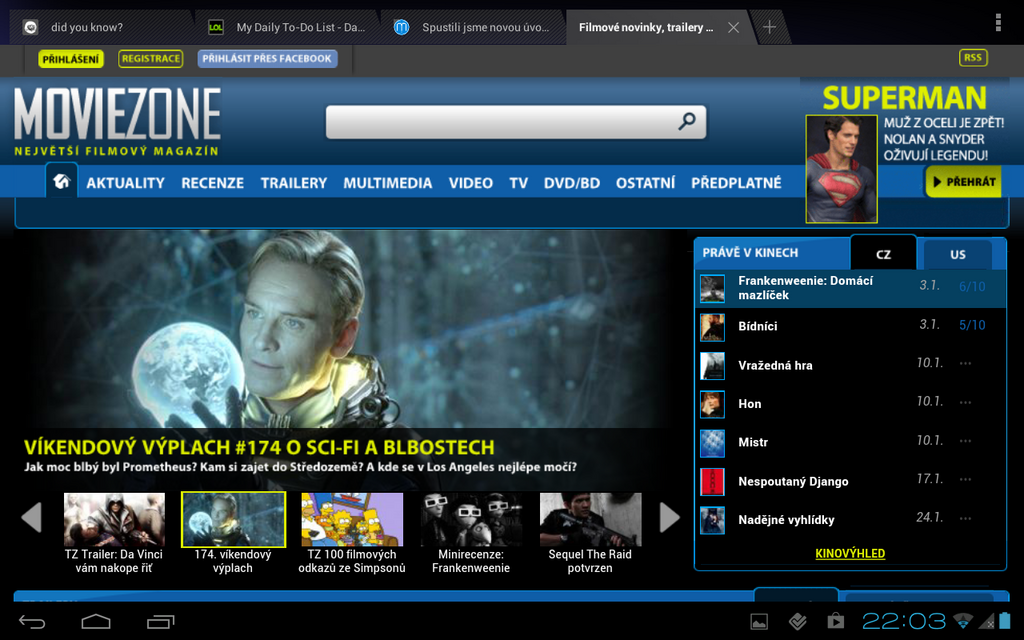This screenshot has height=640, width=1024.
Task: Close the Filmové novinky tab
Action: point(733,28)
